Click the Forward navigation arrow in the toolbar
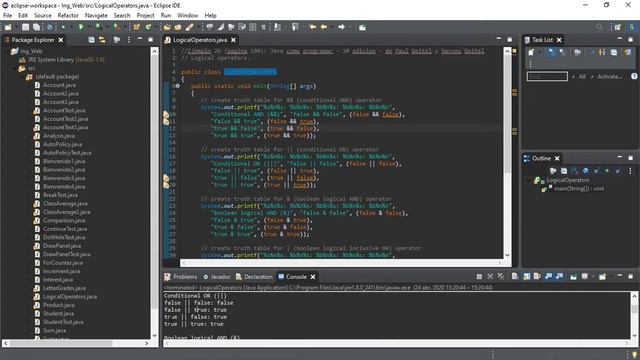Viewport: 640px width, 360px height. pyautogui.click(x=341, y=27)
